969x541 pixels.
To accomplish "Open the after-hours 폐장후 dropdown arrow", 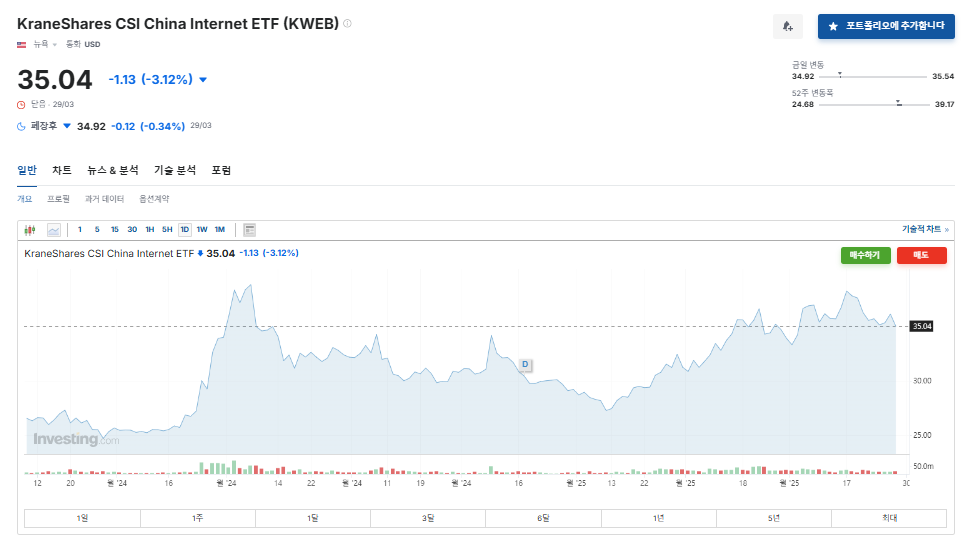I will click(x=67, y=126).
